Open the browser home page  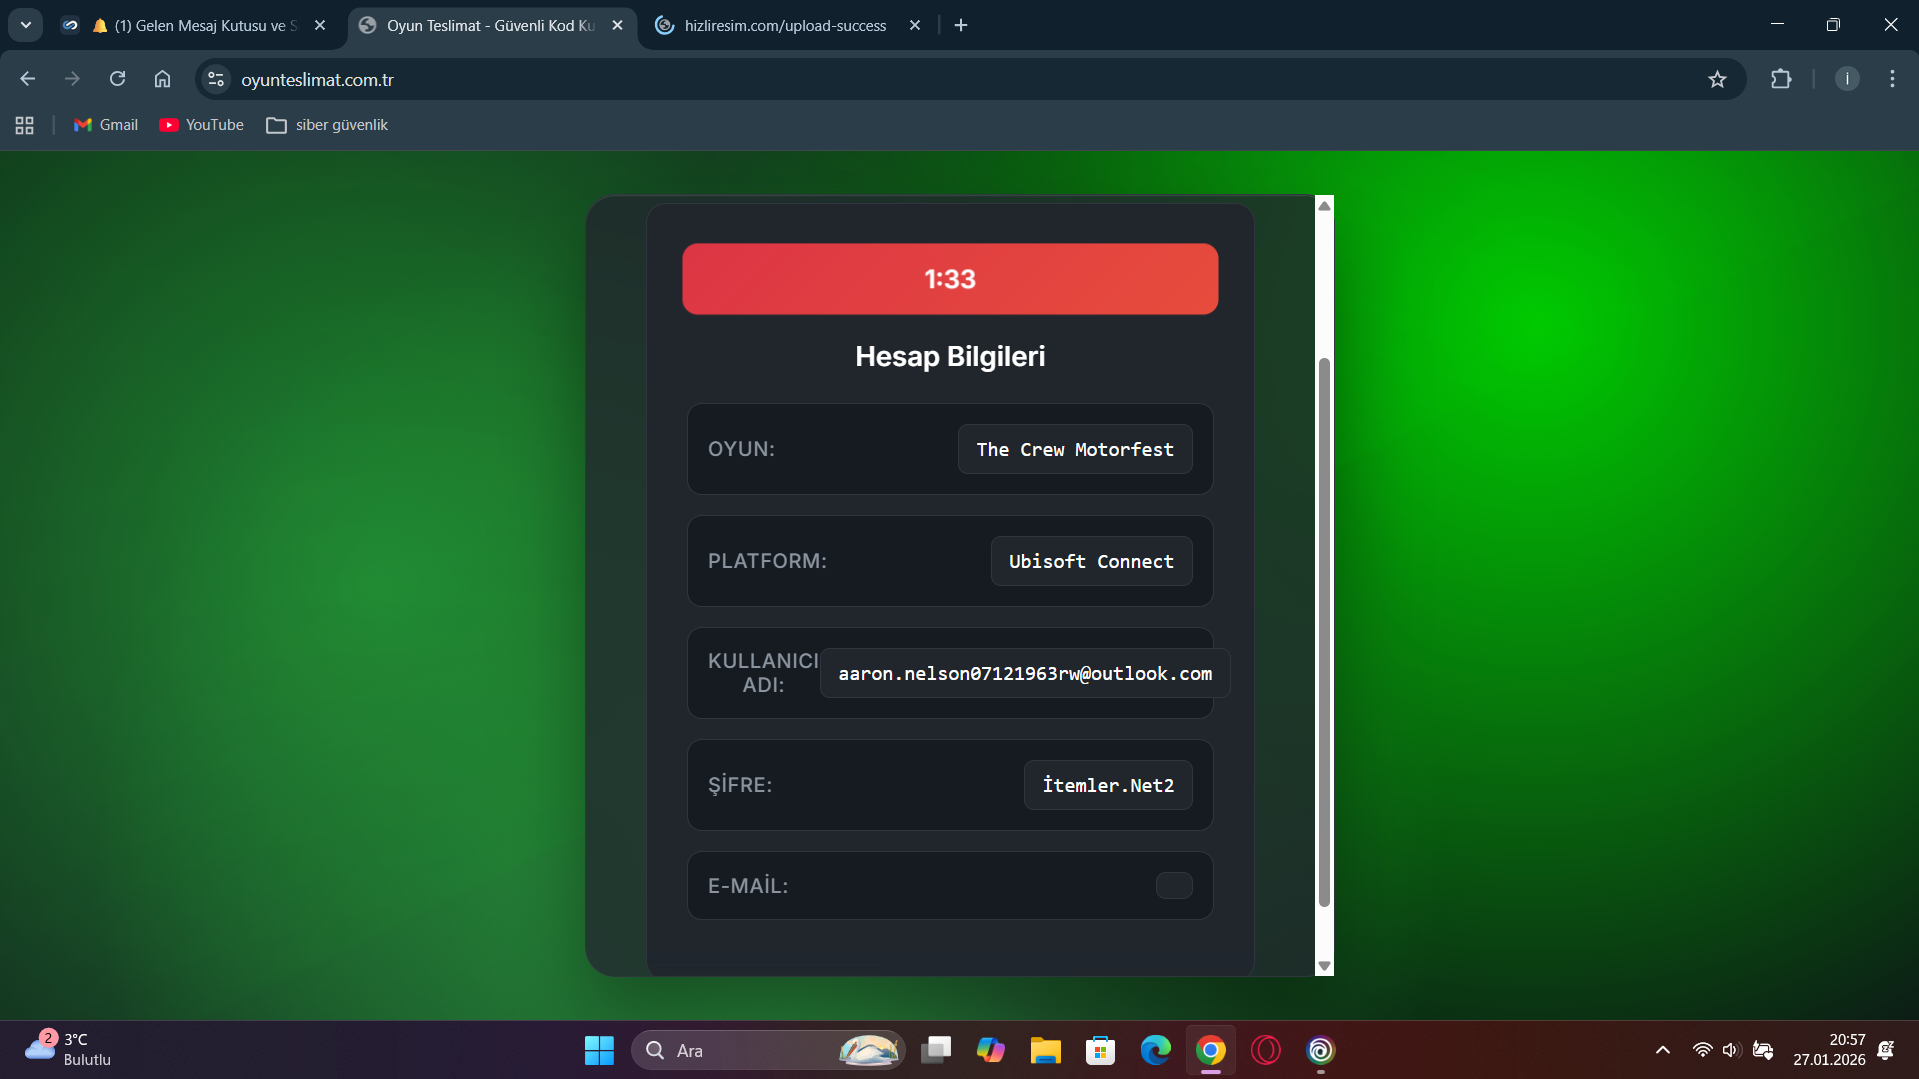[162, 79]
